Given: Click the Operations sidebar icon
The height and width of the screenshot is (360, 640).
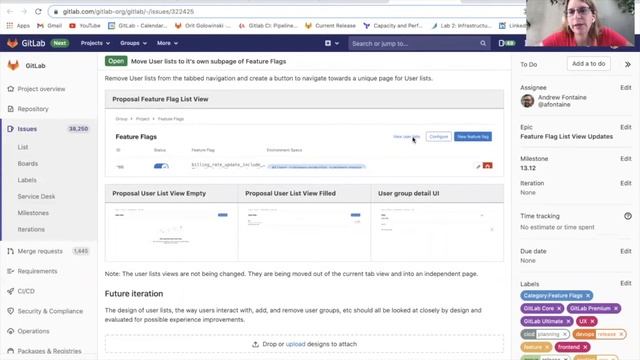Looking at the screenshot, I should click(11, 331).
